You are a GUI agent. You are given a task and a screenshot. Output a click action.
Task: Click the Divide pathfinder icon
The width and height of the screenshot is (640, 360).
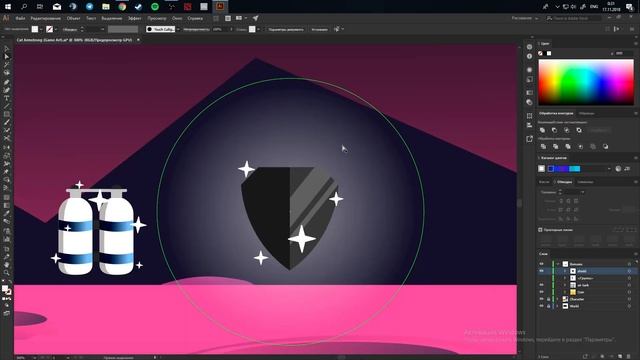(543, 147)
